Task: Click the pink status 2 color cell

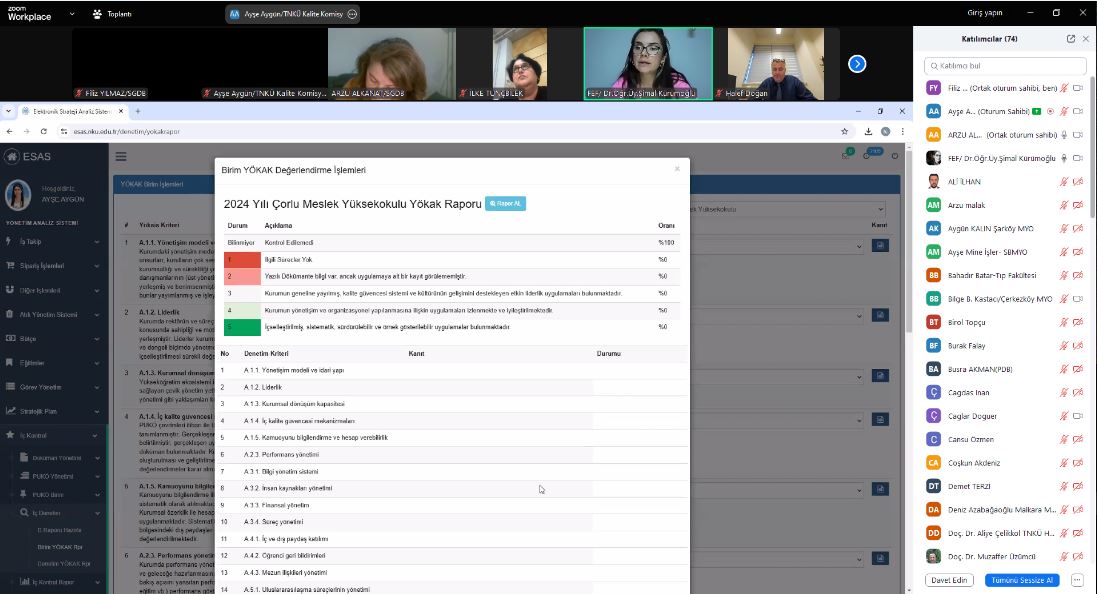Action: (242, 276)
